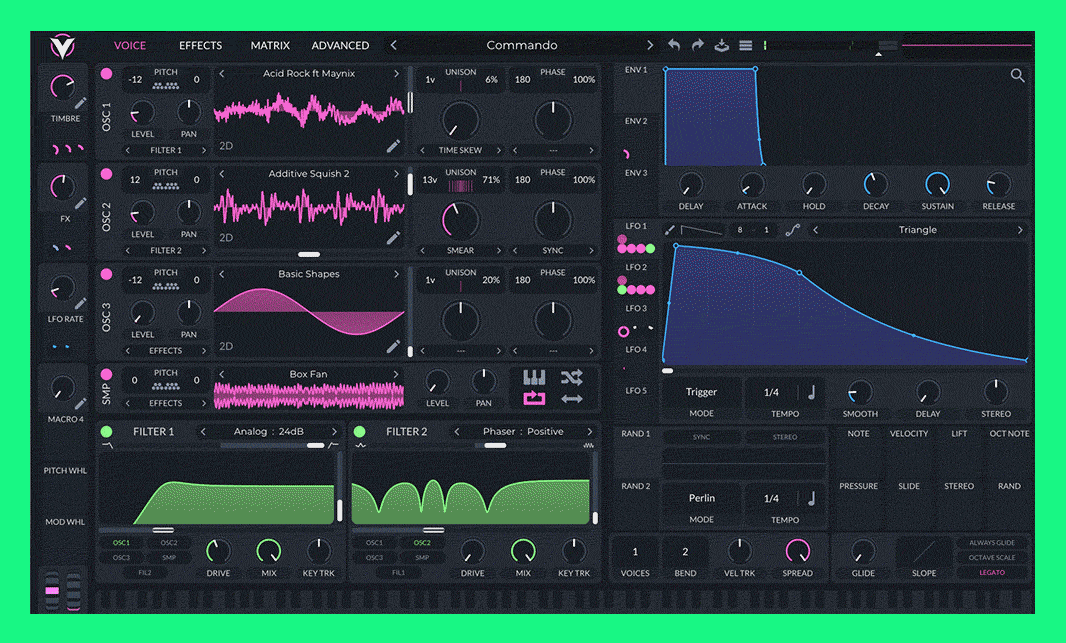
Task: Disable the OSC 1 power toggle
Action: [106, 73]
